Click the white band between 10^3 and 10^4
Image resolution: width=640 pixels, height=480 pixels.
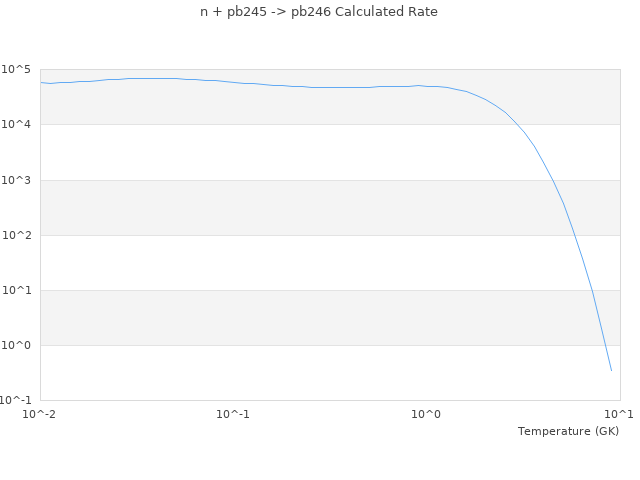(x=300, y=152)
